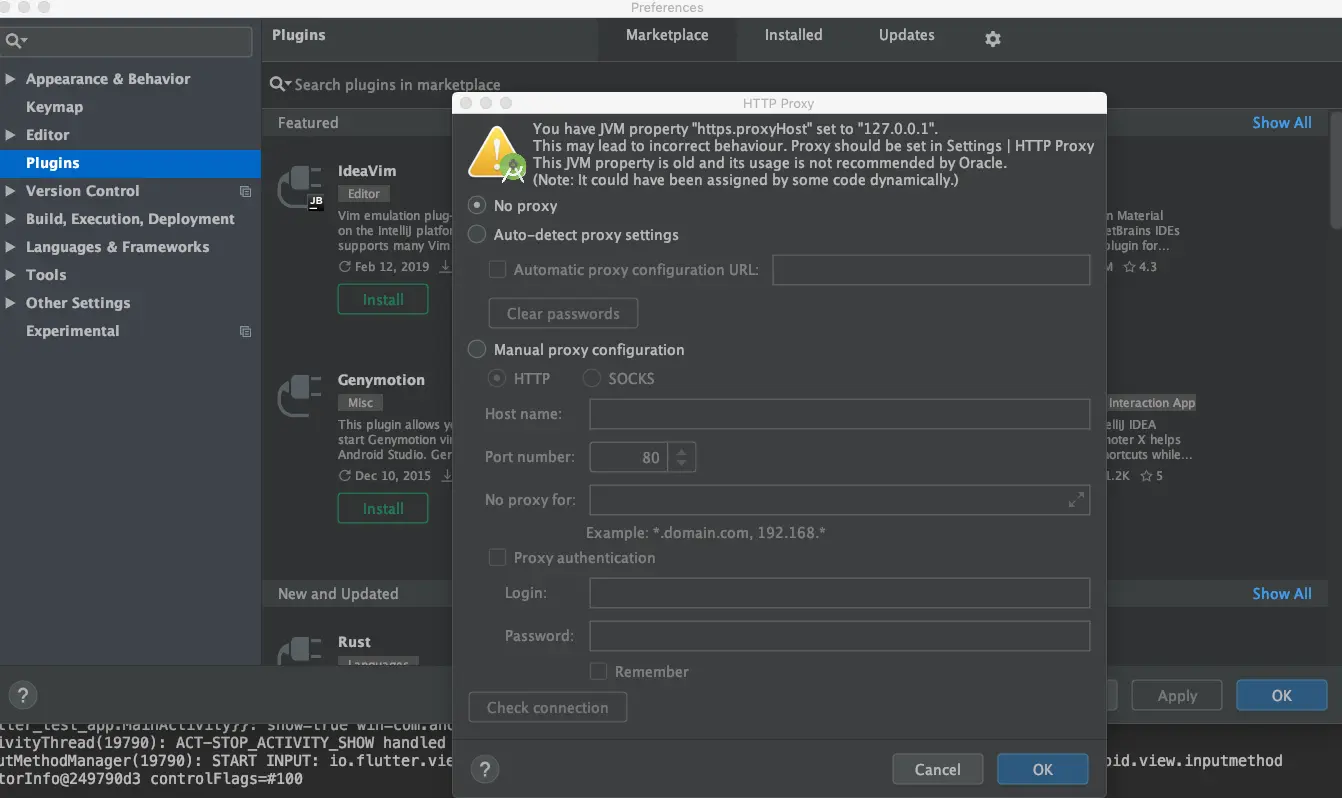Click the Host name input field
The width and height of the screenshot is (1342, 798).
click(x=839, y=414)
